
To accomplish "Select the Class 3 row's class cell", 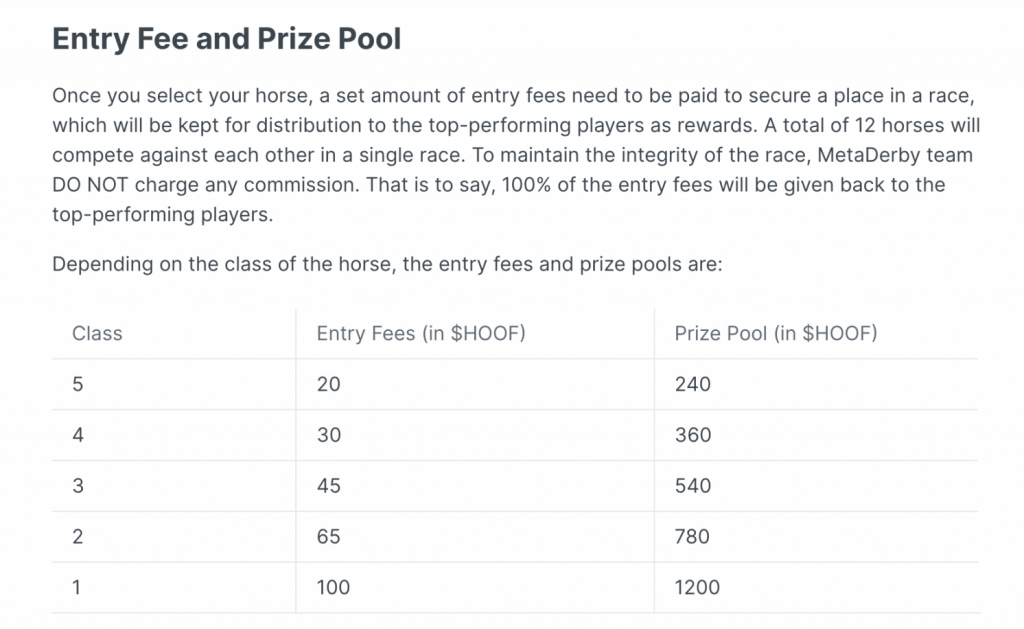I will coord(78,486).
